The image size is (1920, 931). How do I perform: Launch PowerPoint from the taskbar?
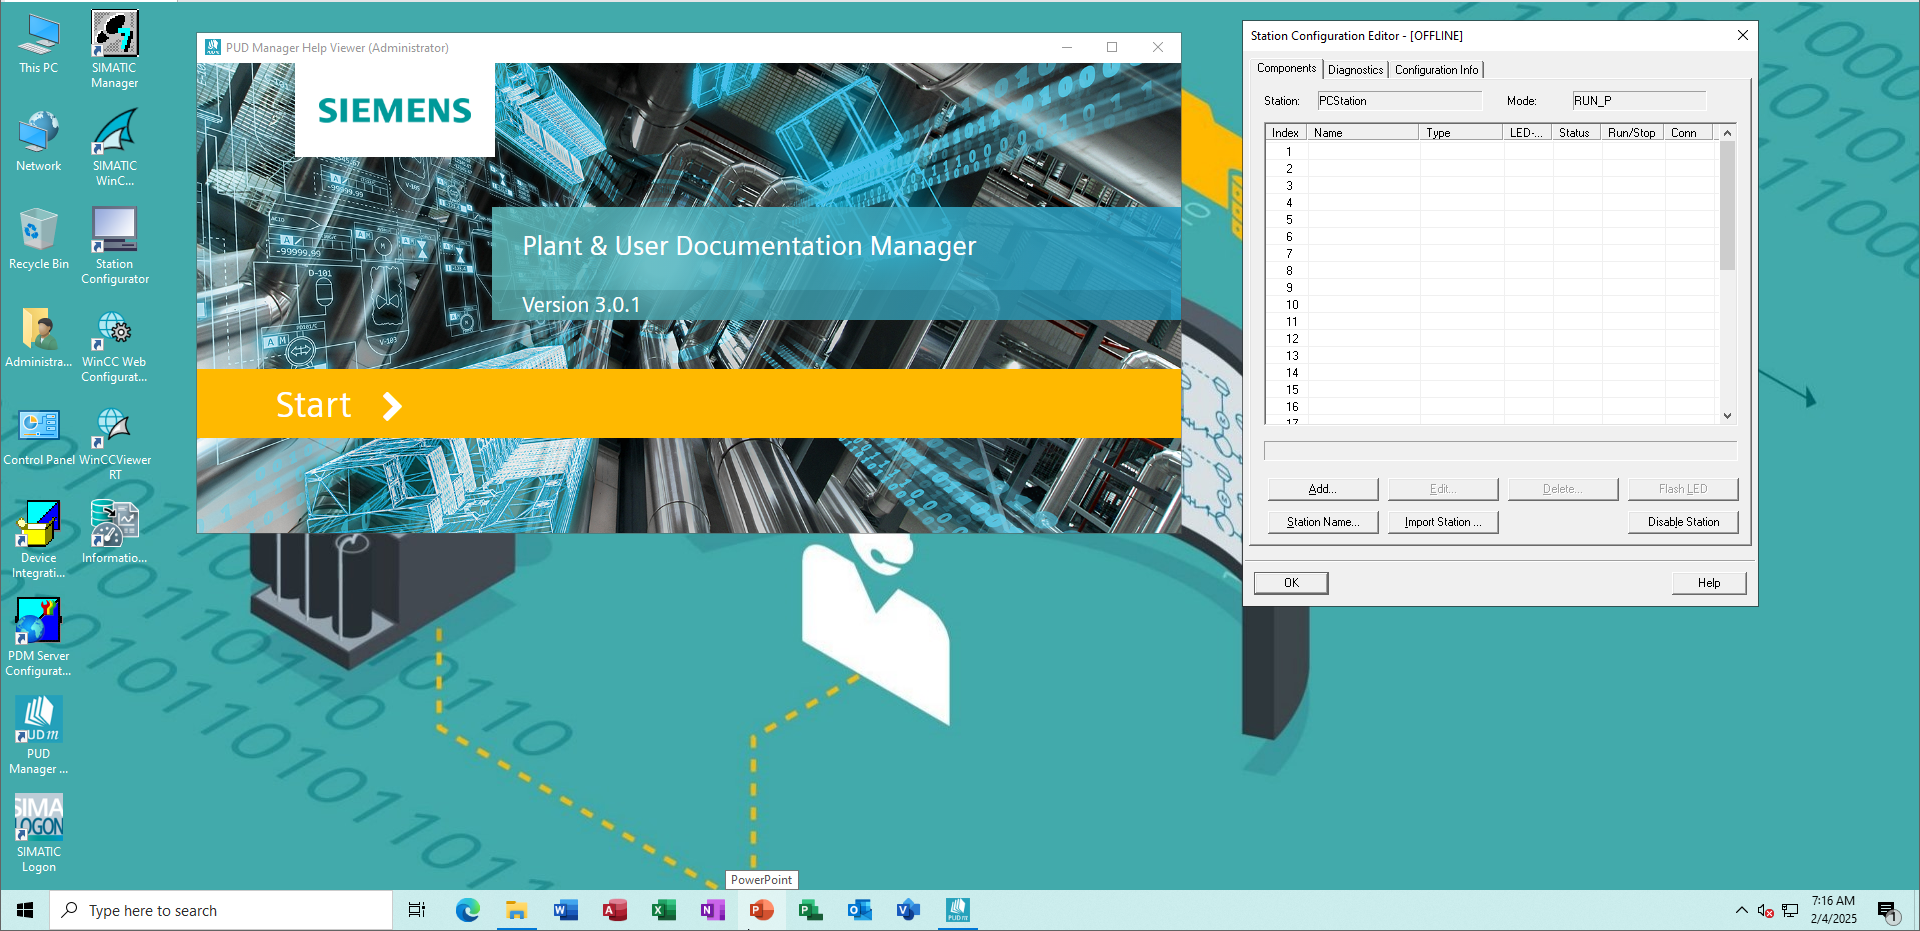pos(761,910)
